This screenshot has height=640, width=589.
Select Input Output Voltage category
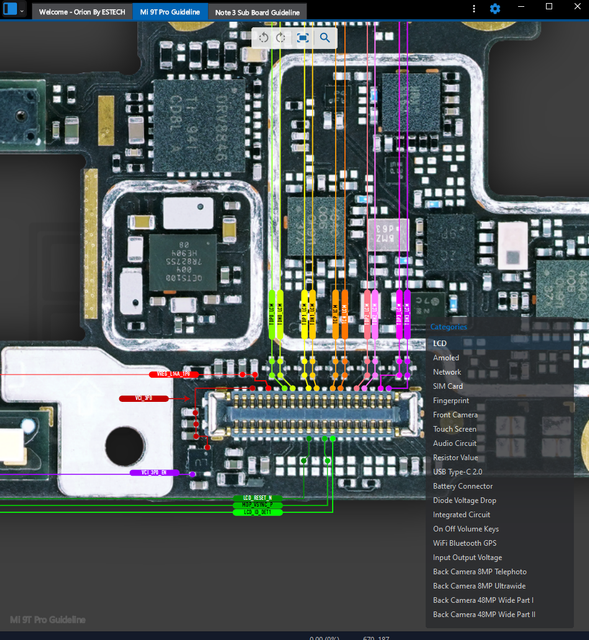pyautogui.click(x=500, y=558)
